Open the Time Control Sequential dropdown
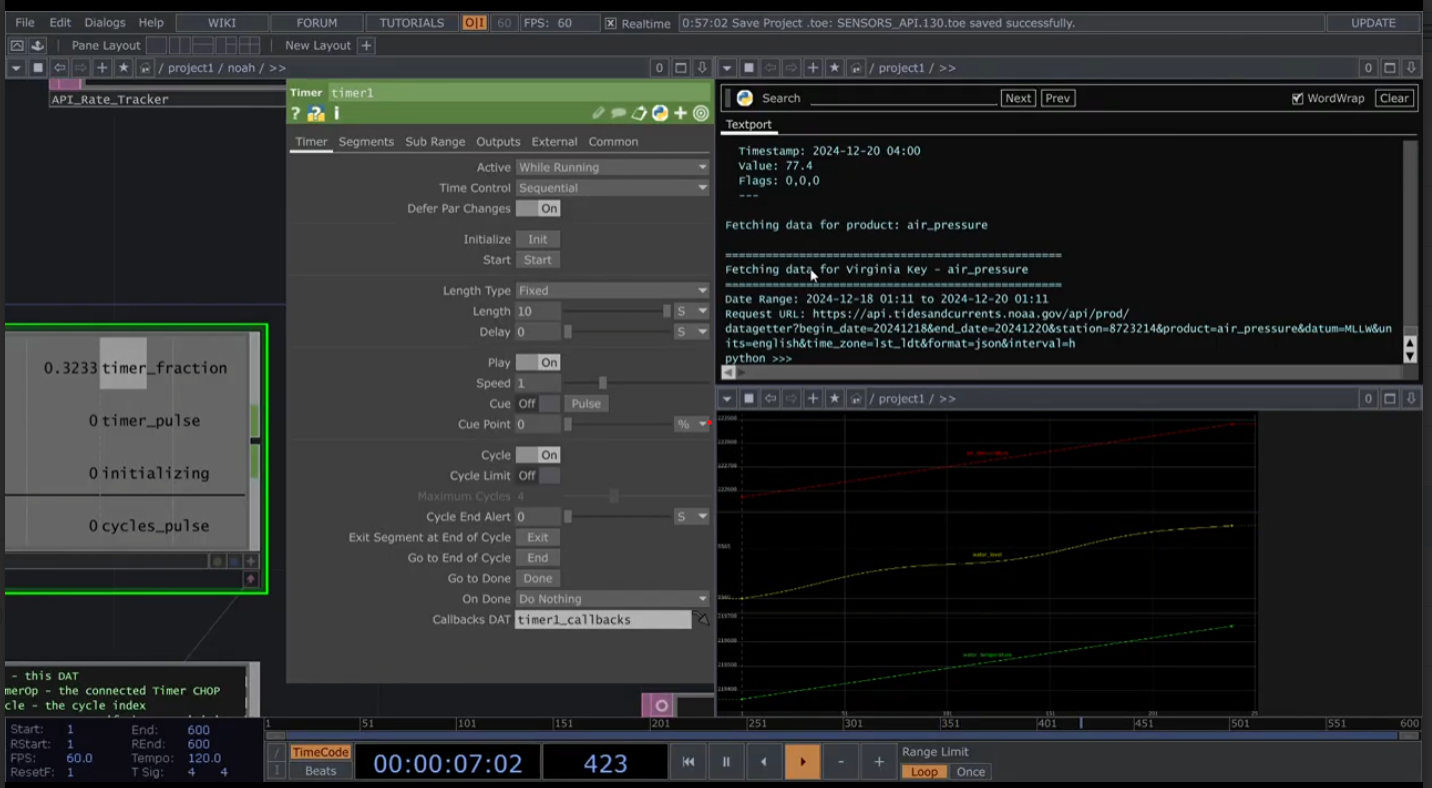 [612, 188]
